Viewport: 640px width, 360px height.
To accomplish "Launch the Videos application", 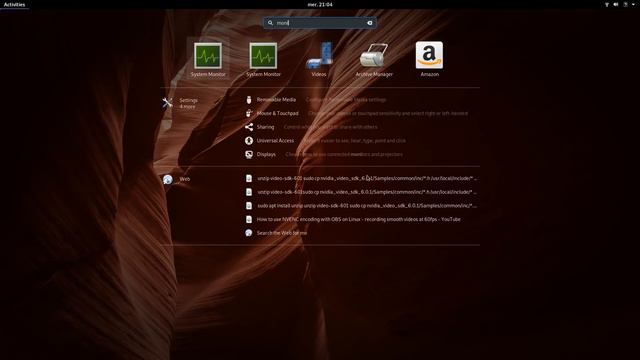I will [x=319, y=58].
